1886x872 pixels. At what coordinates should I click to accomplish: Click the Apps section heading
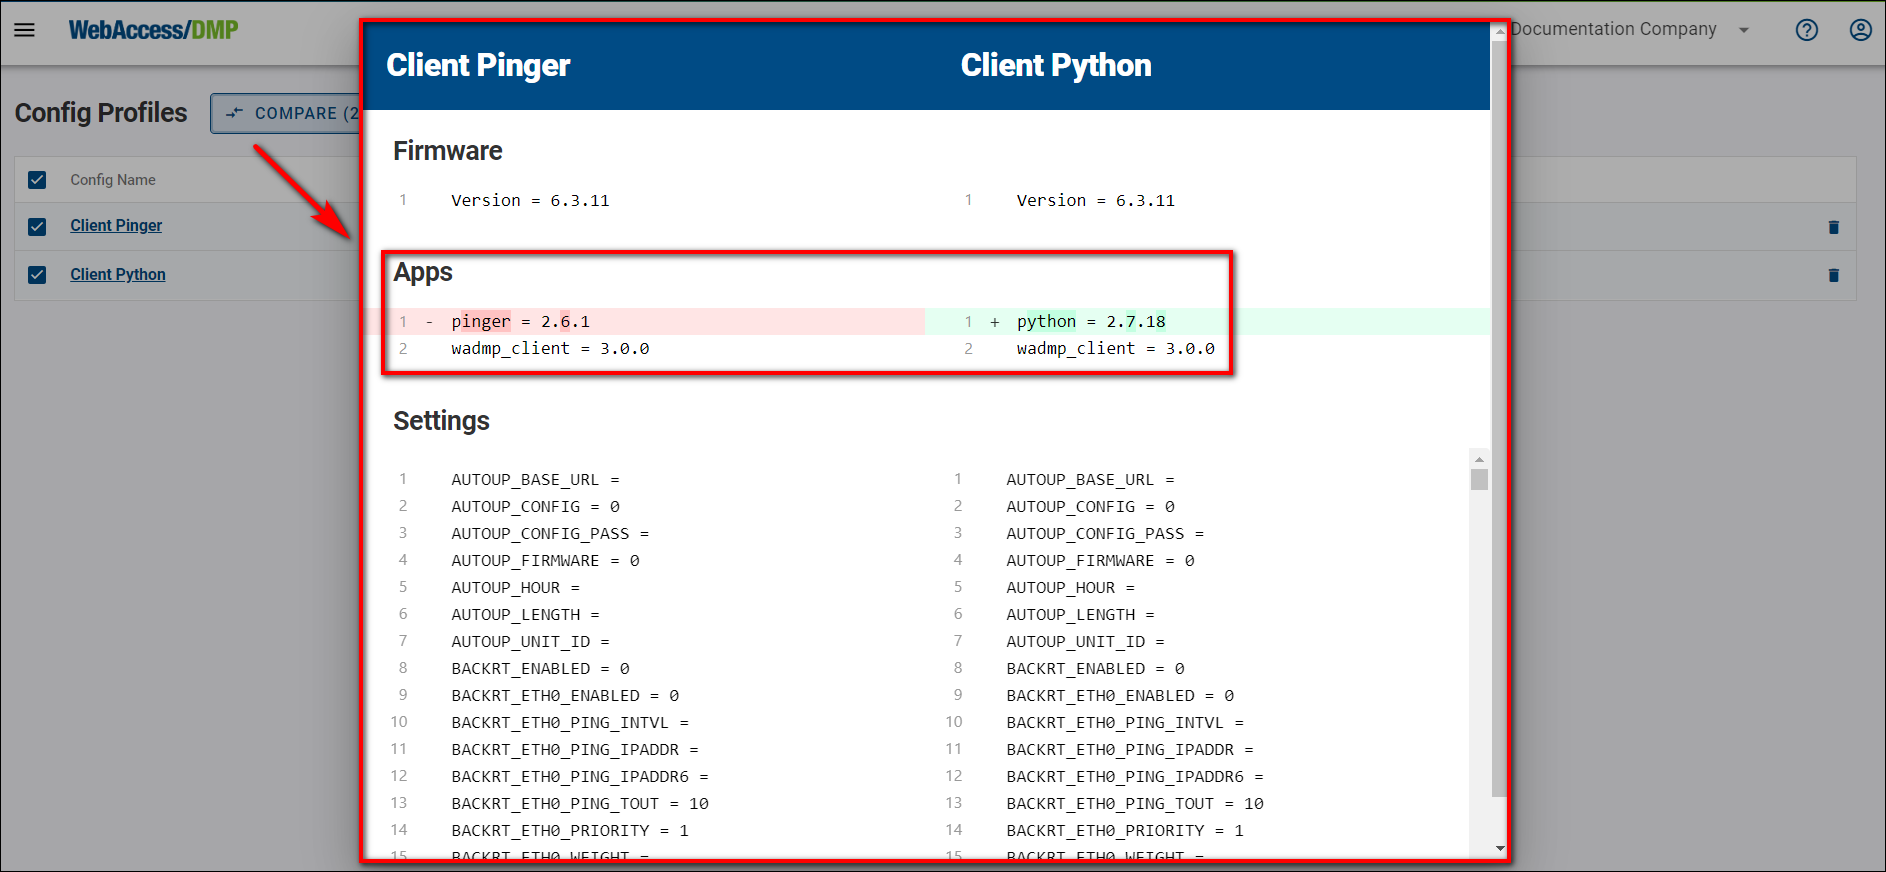tap(423, 272)
